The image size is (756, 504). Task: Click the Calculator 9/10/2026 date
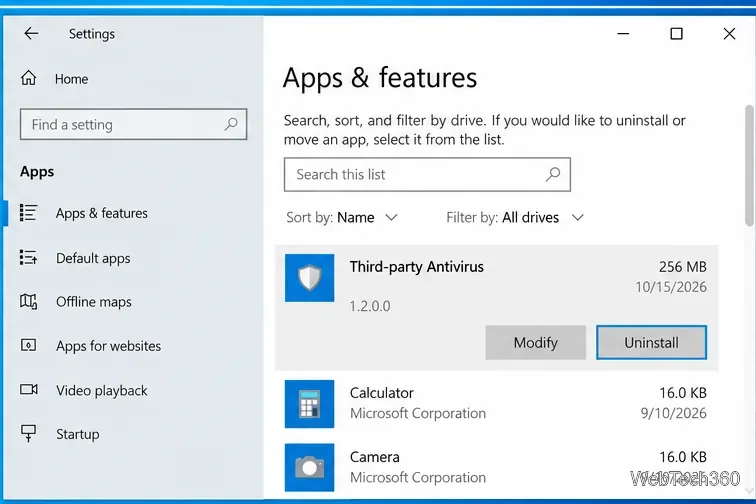click(x=674, y=413)
